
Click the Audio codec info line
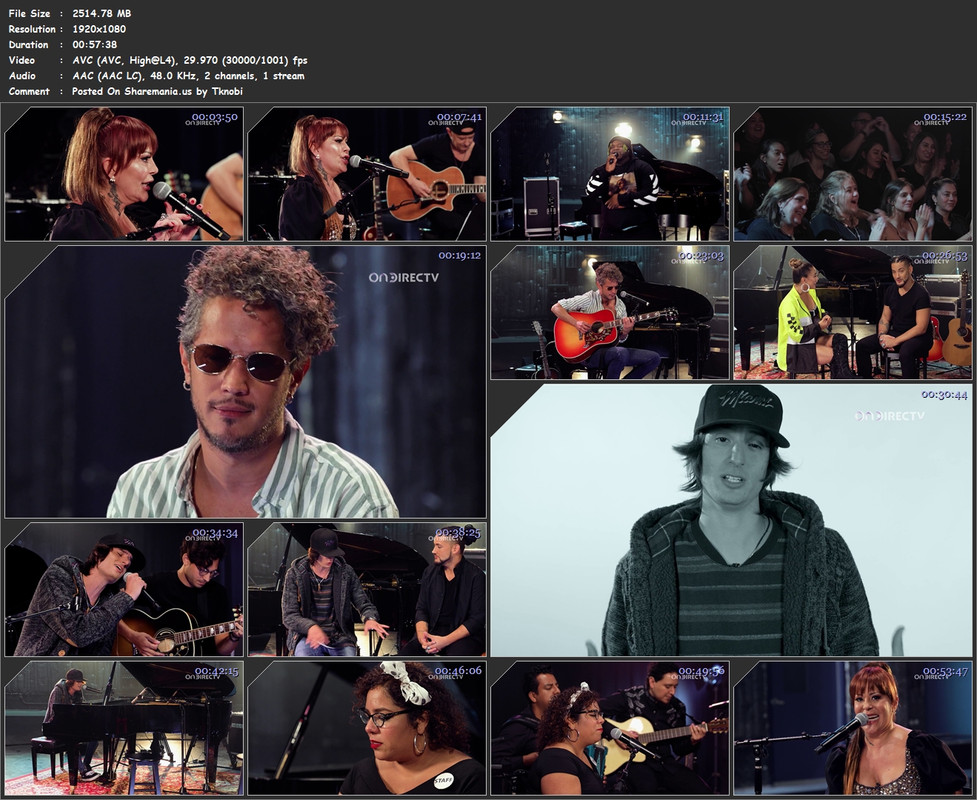click(x=188, y=76)
